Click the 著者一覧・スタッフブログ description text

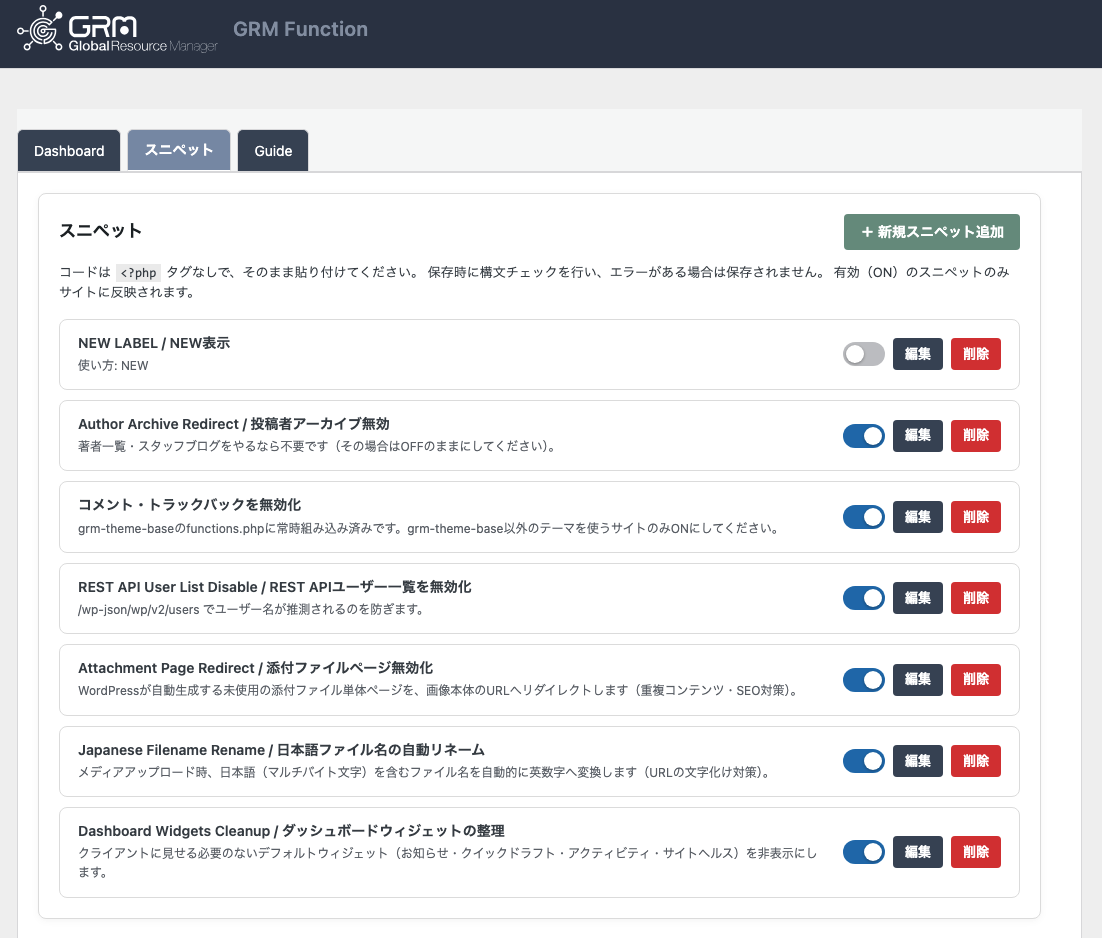318,446
